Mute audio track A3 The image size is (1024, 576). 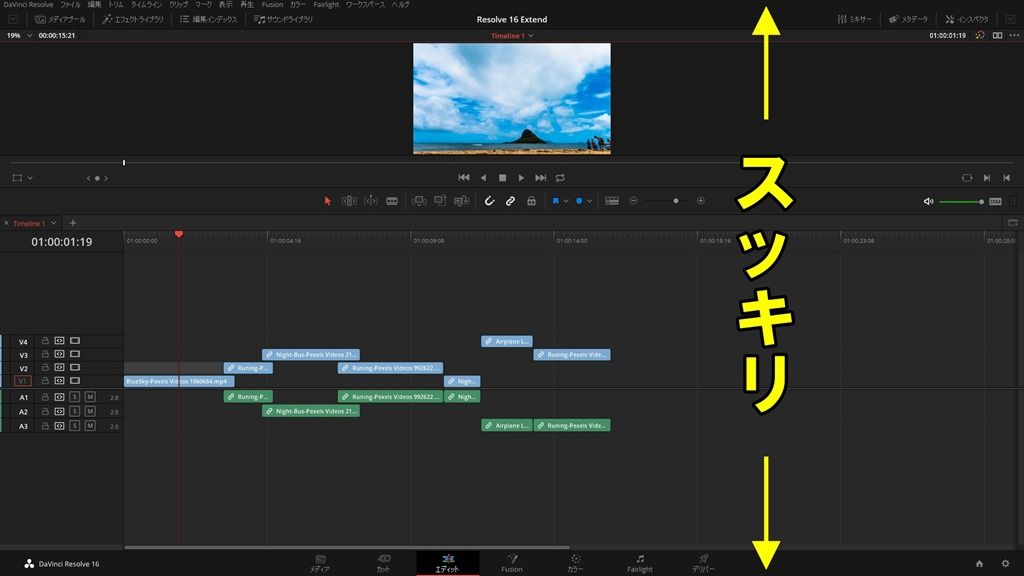(x=90, y=426)
